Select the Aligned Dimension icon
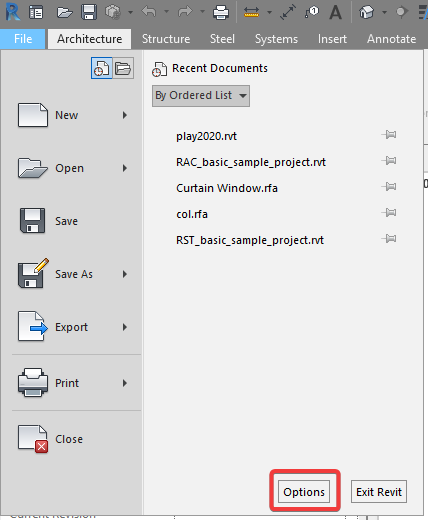Screen dimensions: 428x520 pos(288,13)
